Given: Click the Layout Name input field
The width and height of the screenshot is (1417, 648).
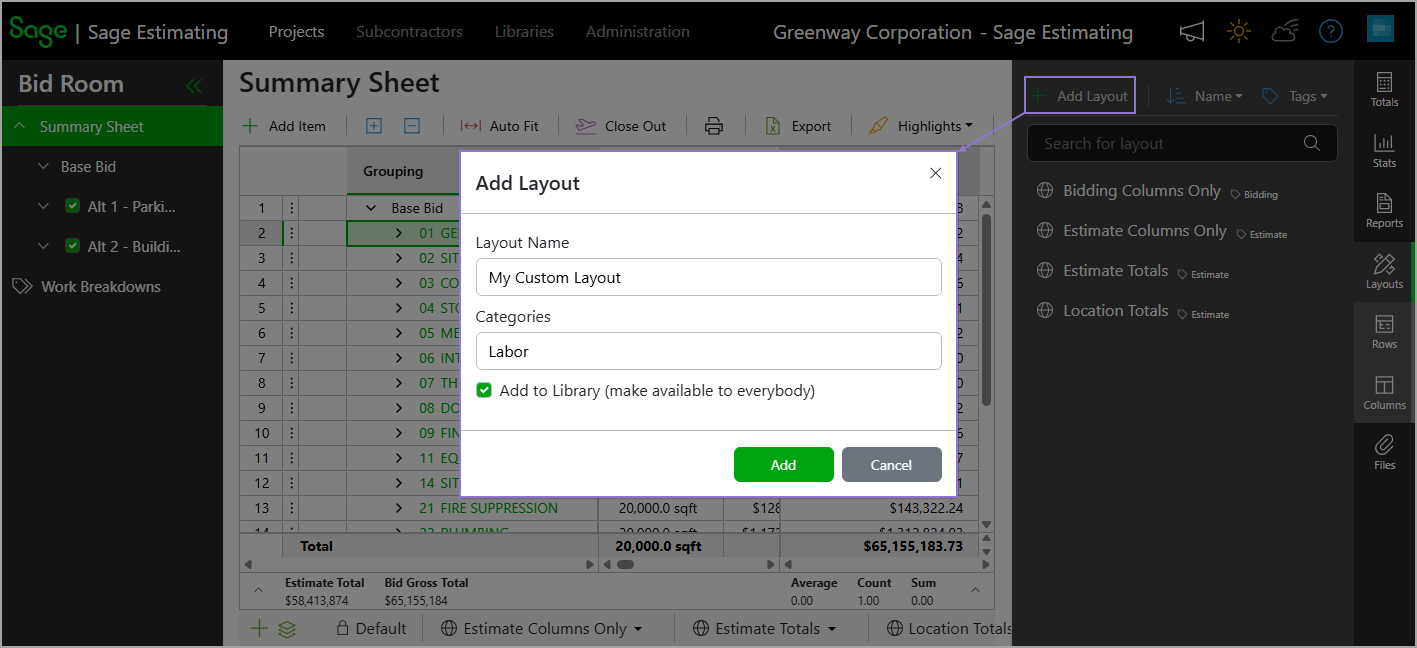Looking at the screenshot, I should [x=708, y=277].
